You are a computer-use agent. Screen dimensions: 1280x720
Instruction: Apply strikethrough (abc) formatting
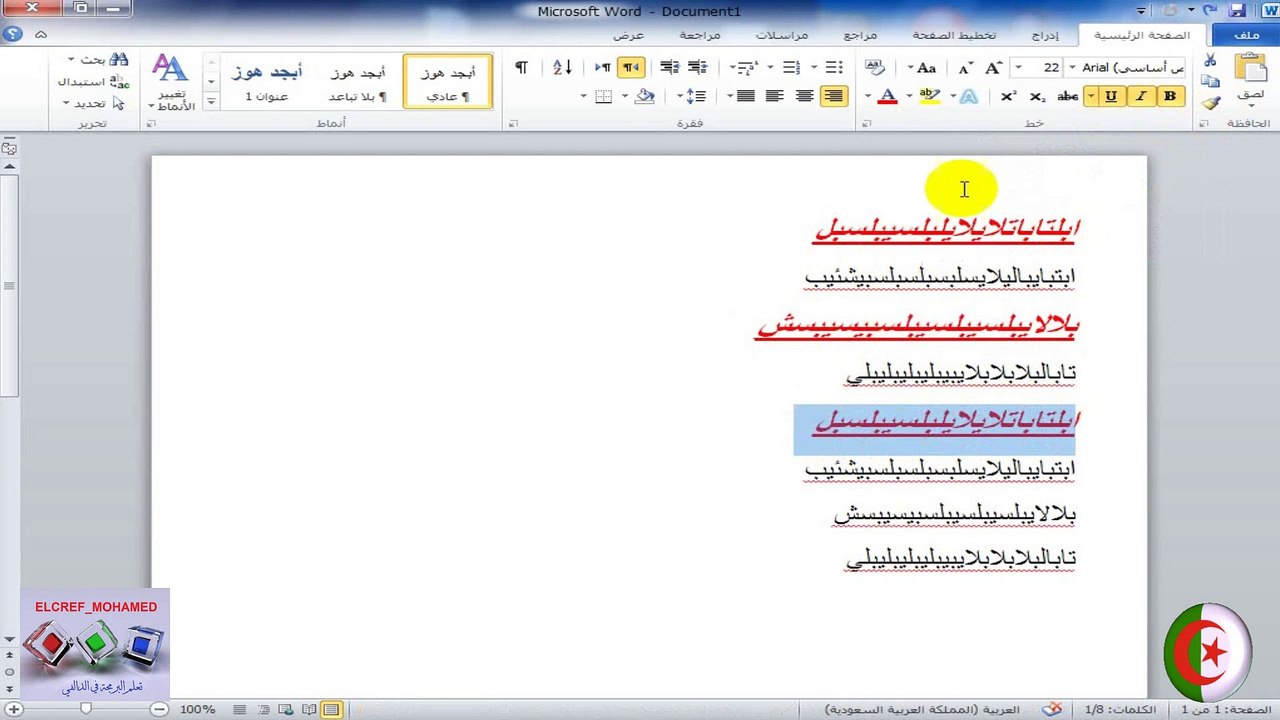click(1067, 96)
